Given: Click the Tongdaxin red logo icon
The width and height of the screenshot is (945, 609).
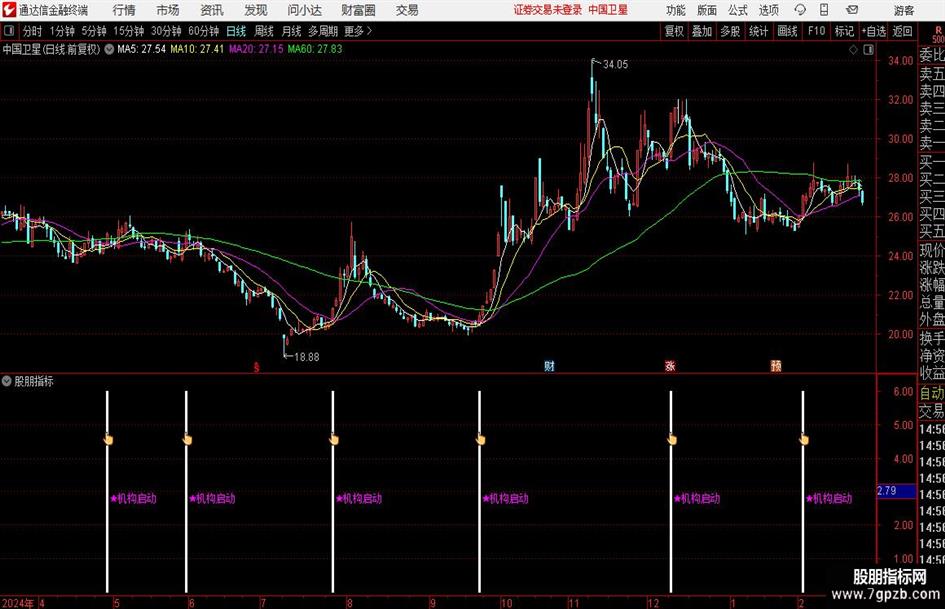Looking at the screenshot, I should [x=9, y=10].
